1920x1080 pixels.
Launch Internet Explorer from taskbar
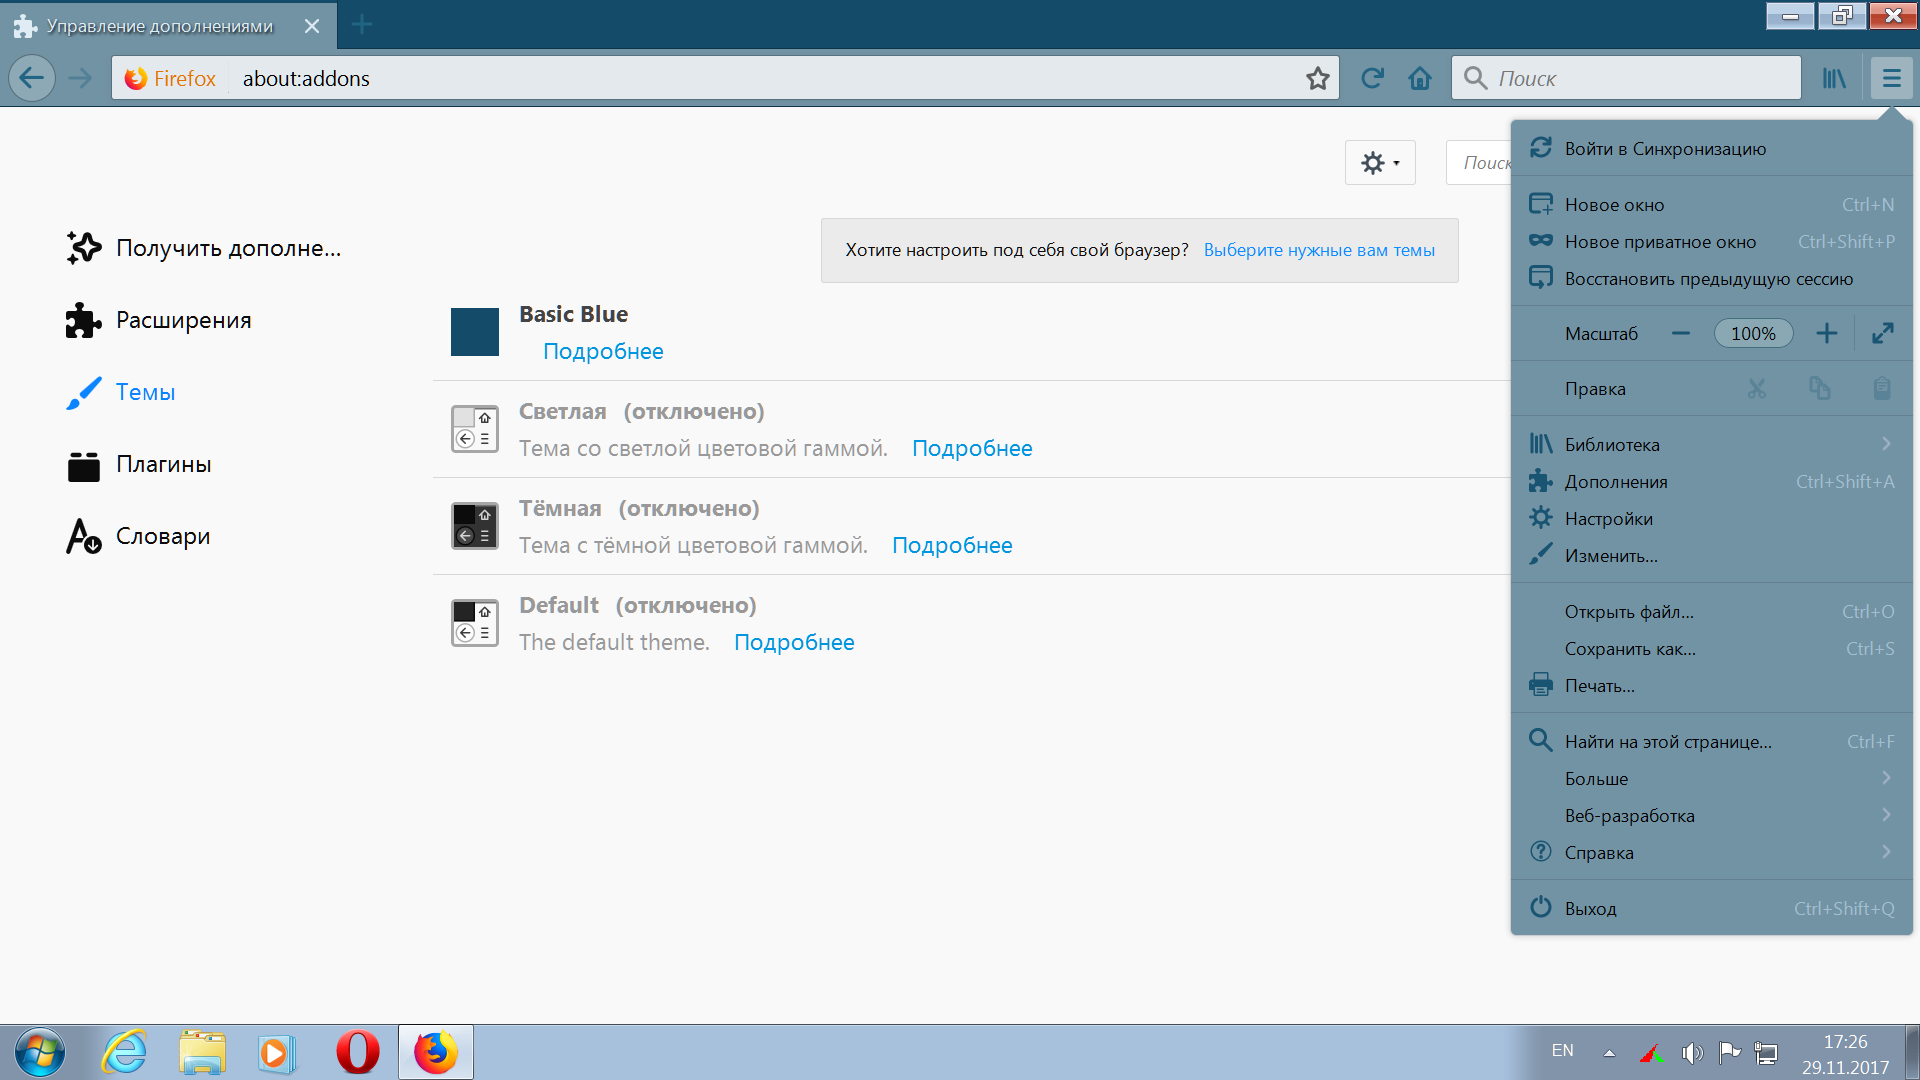pos(125,1052)
